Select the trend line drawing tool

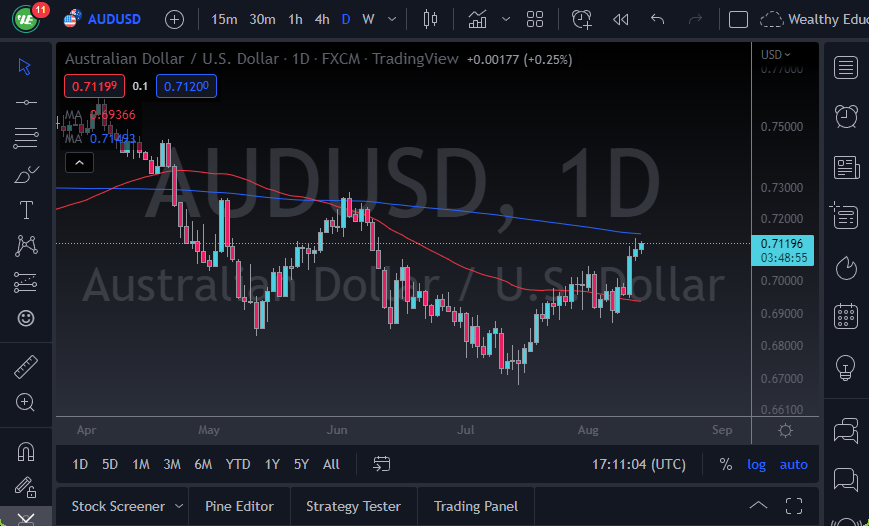[26, 102]
